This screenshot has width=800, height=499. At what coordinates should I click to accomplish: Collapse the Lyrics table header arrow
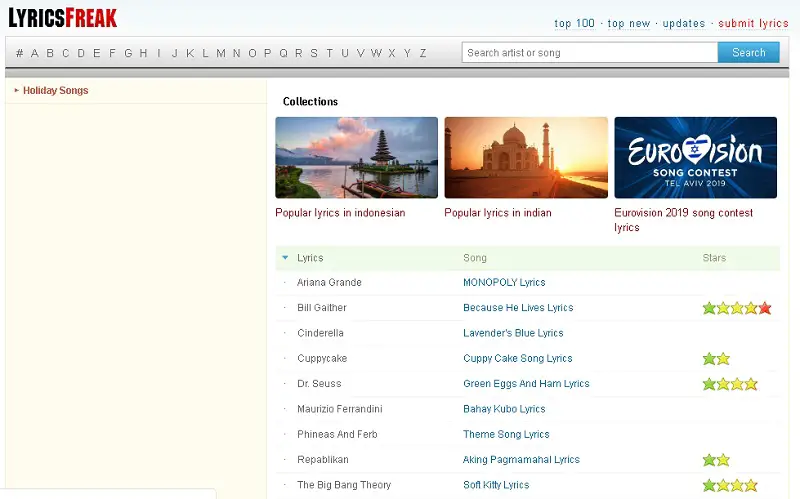tap(285, 258)
